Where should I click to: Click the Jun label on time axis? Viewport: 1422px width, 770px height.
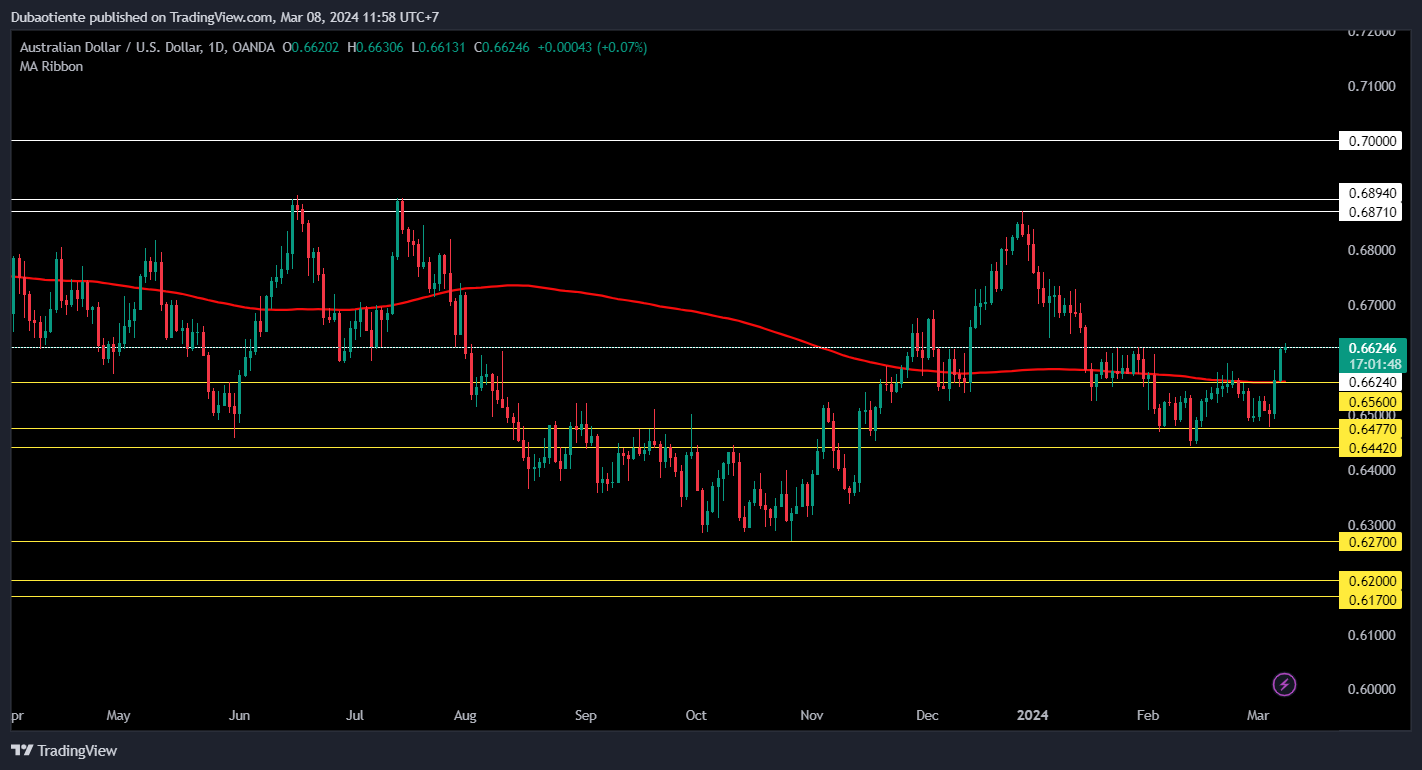tap(239, 716)
